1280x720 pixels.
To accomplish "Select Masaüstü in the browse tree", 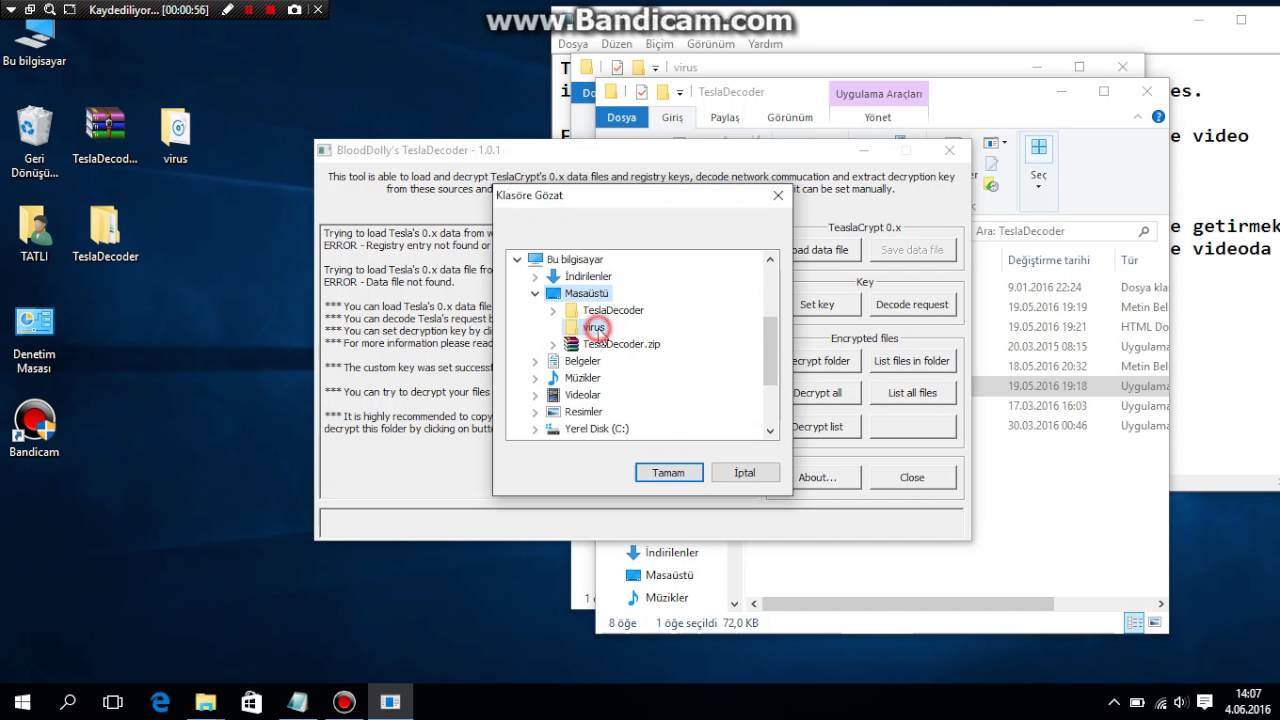I will tap(587, 293).
